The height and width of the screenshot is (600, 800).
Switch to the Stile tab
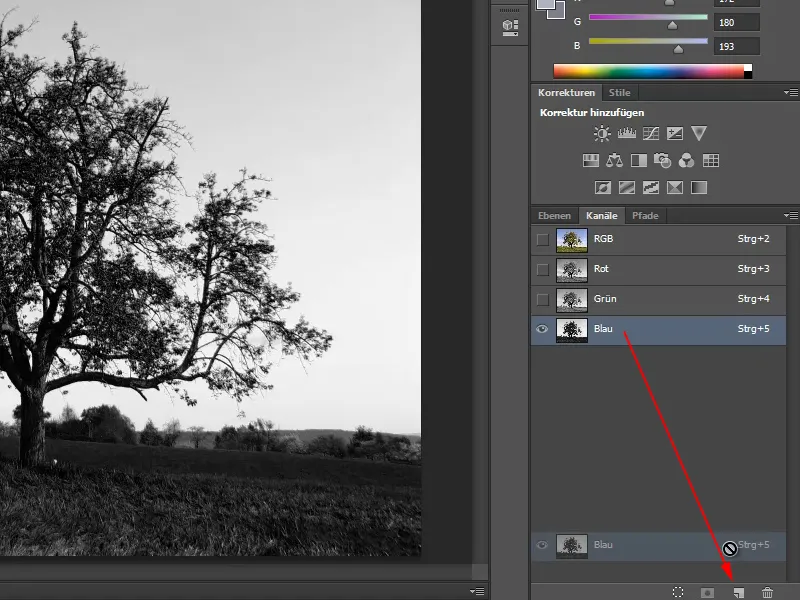coord(619,92)
